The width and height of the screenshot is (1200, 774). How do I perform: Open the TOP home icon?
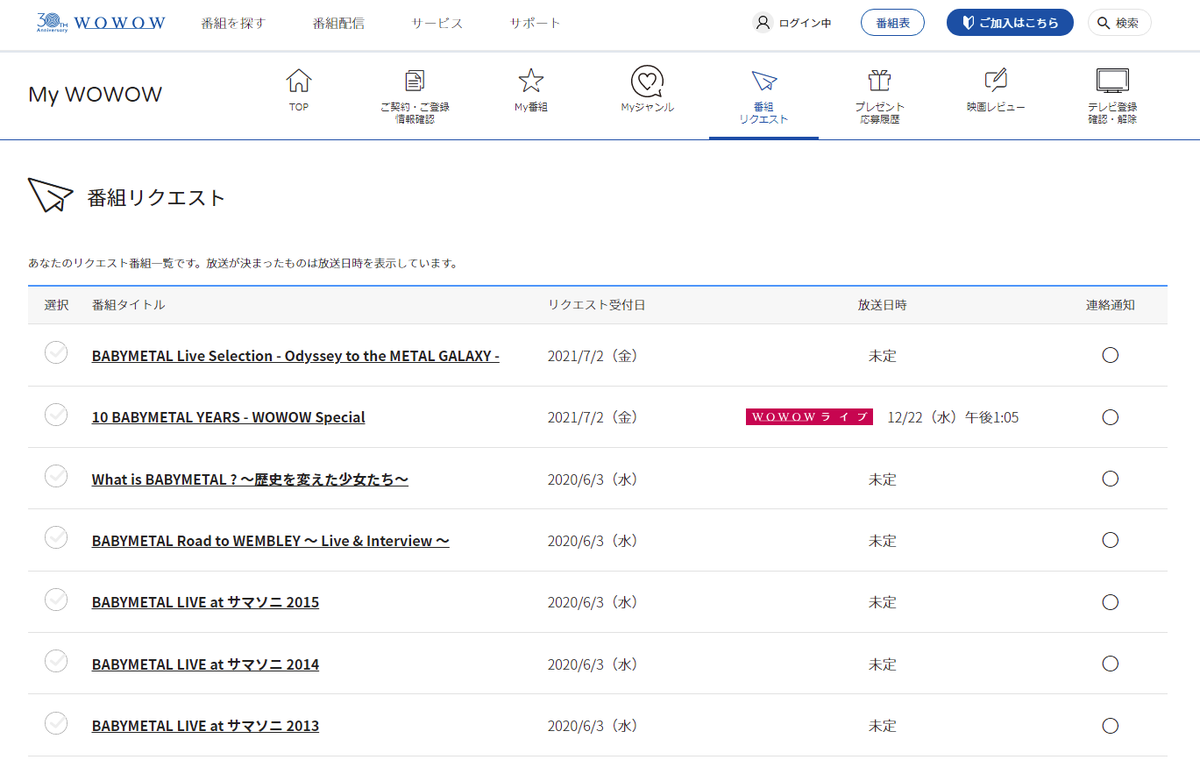298,81
